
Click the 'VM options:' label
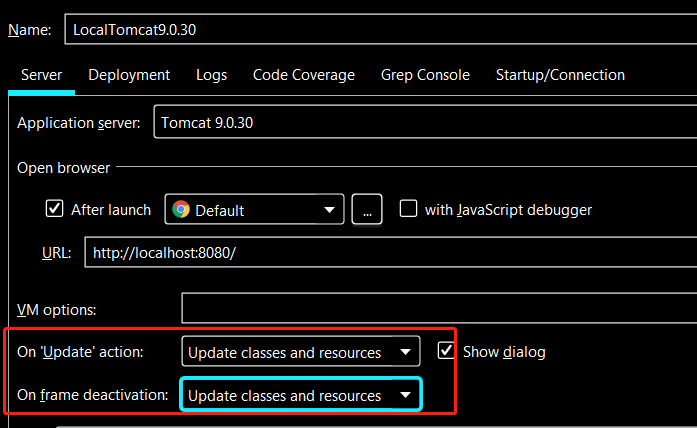point(56,309)
